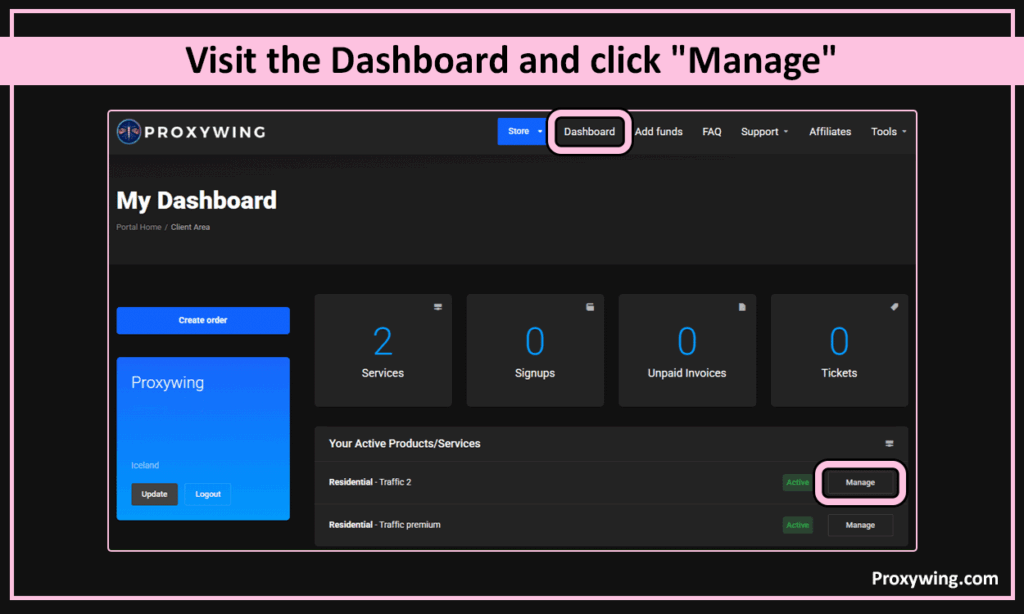Click the Proxywing logo in the header

[x=191, y=132]
